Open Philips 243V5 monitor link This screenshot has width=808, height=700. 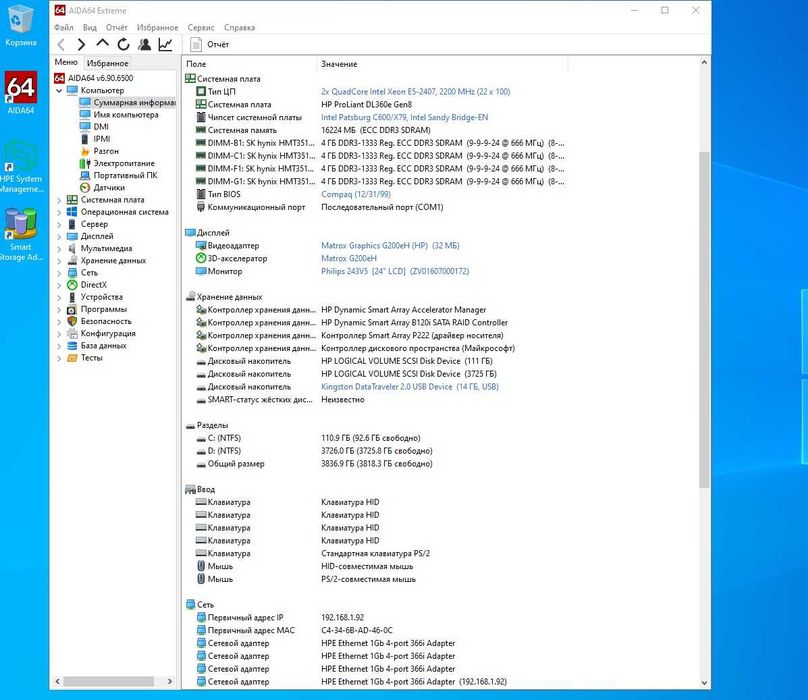(395, 272)
